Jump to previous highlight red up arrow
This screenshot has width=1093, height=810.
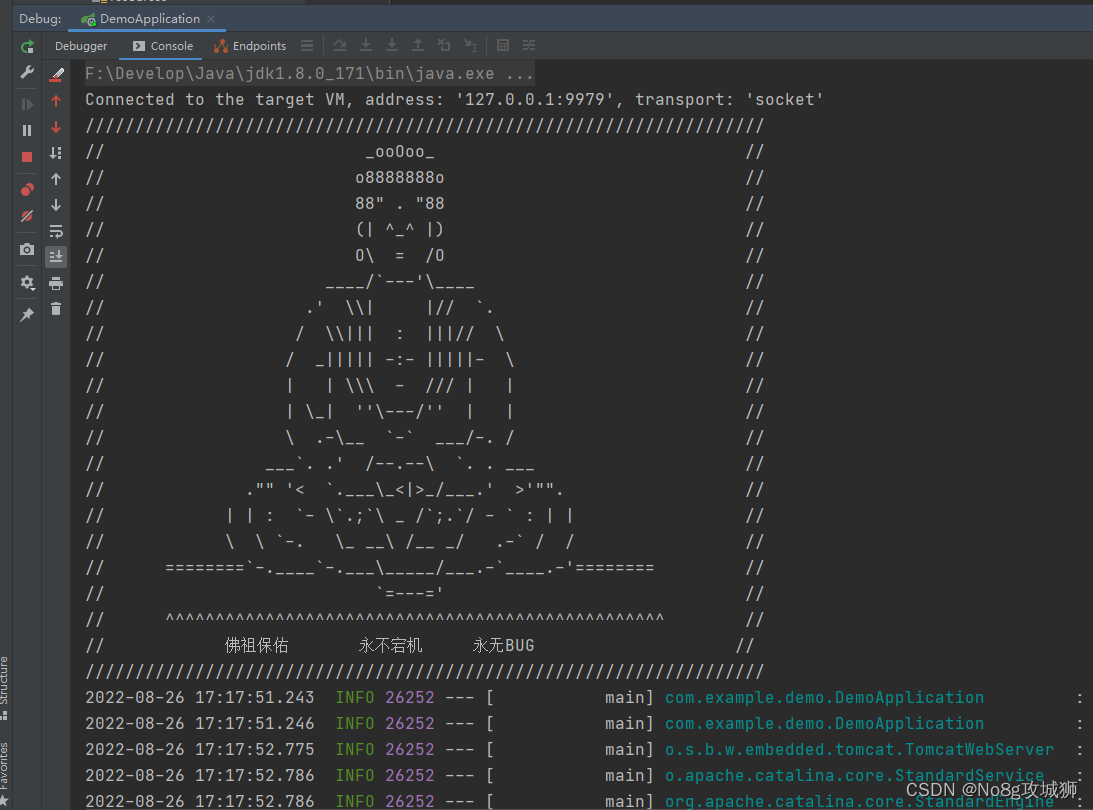tap(56, 101)
